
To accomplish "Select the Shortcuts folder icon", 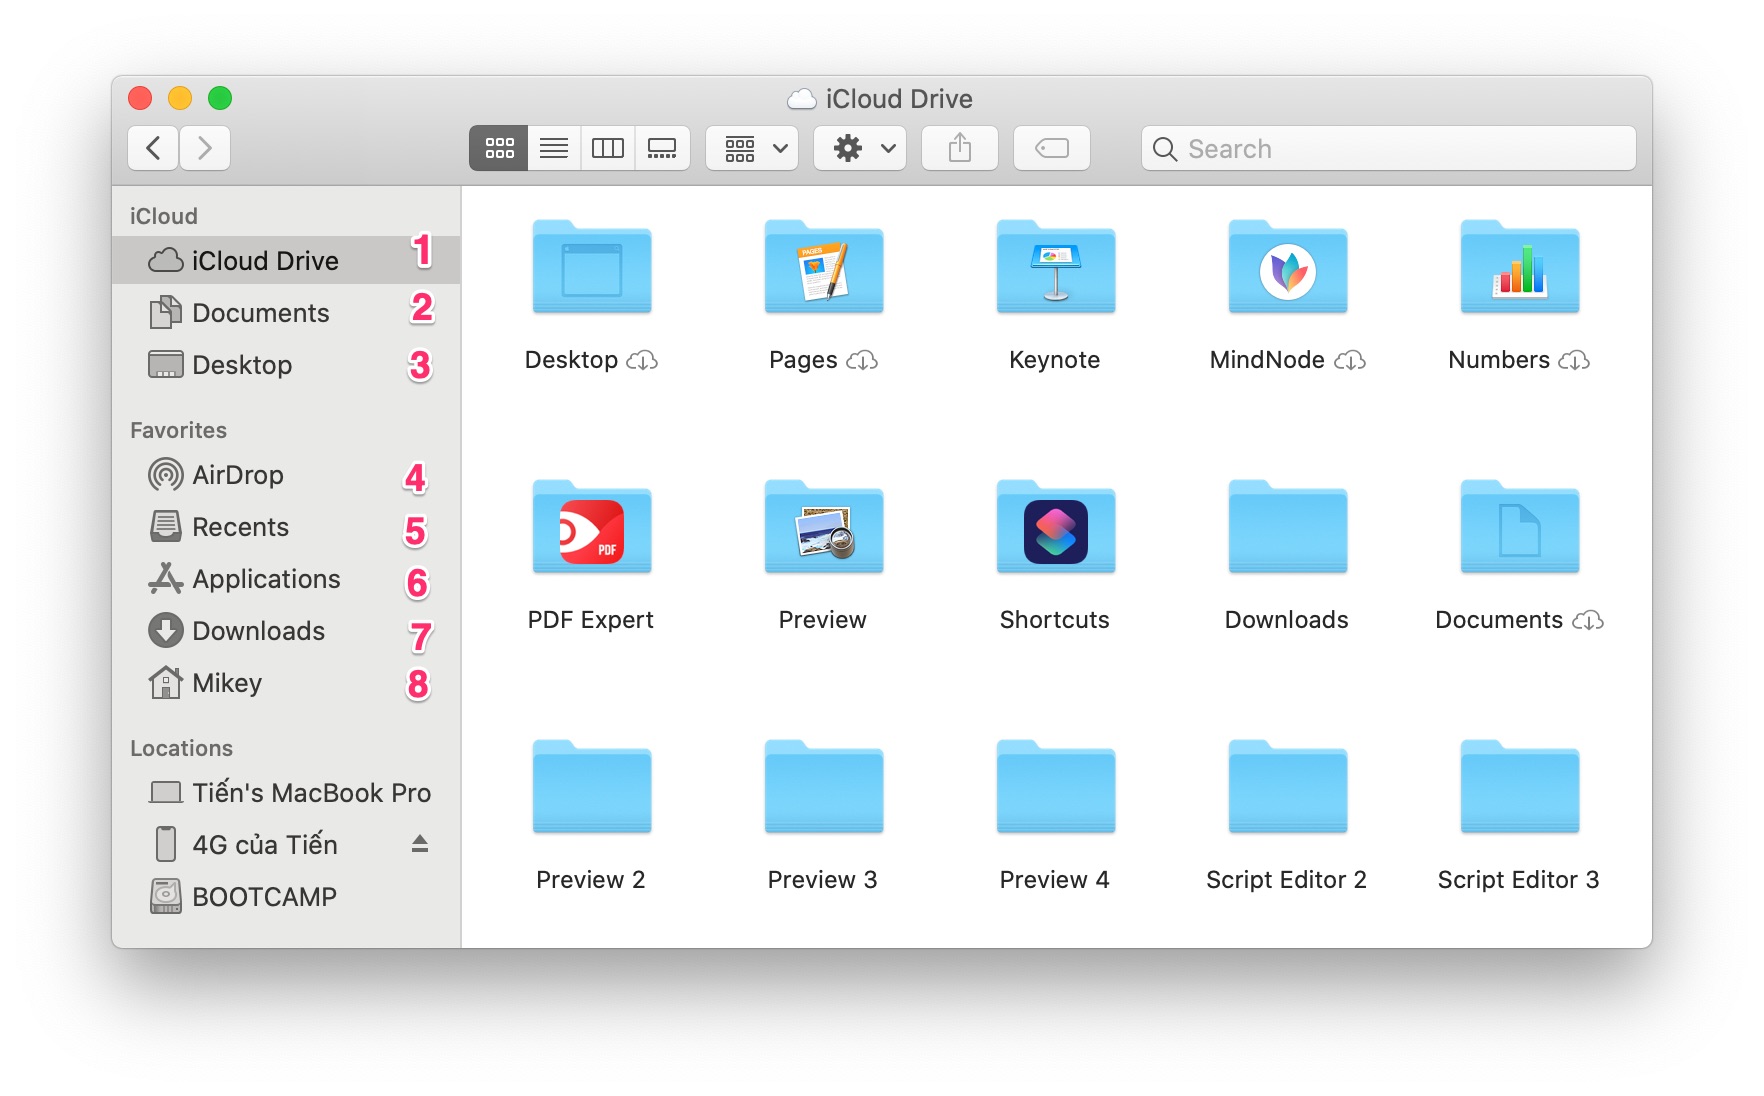I will click(x=1056, y=527).
